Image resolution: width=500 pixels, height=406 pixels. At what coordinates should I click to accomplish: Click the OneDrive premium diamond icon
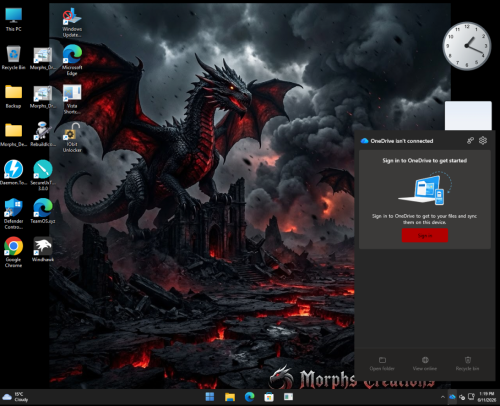tap(470, 141)
